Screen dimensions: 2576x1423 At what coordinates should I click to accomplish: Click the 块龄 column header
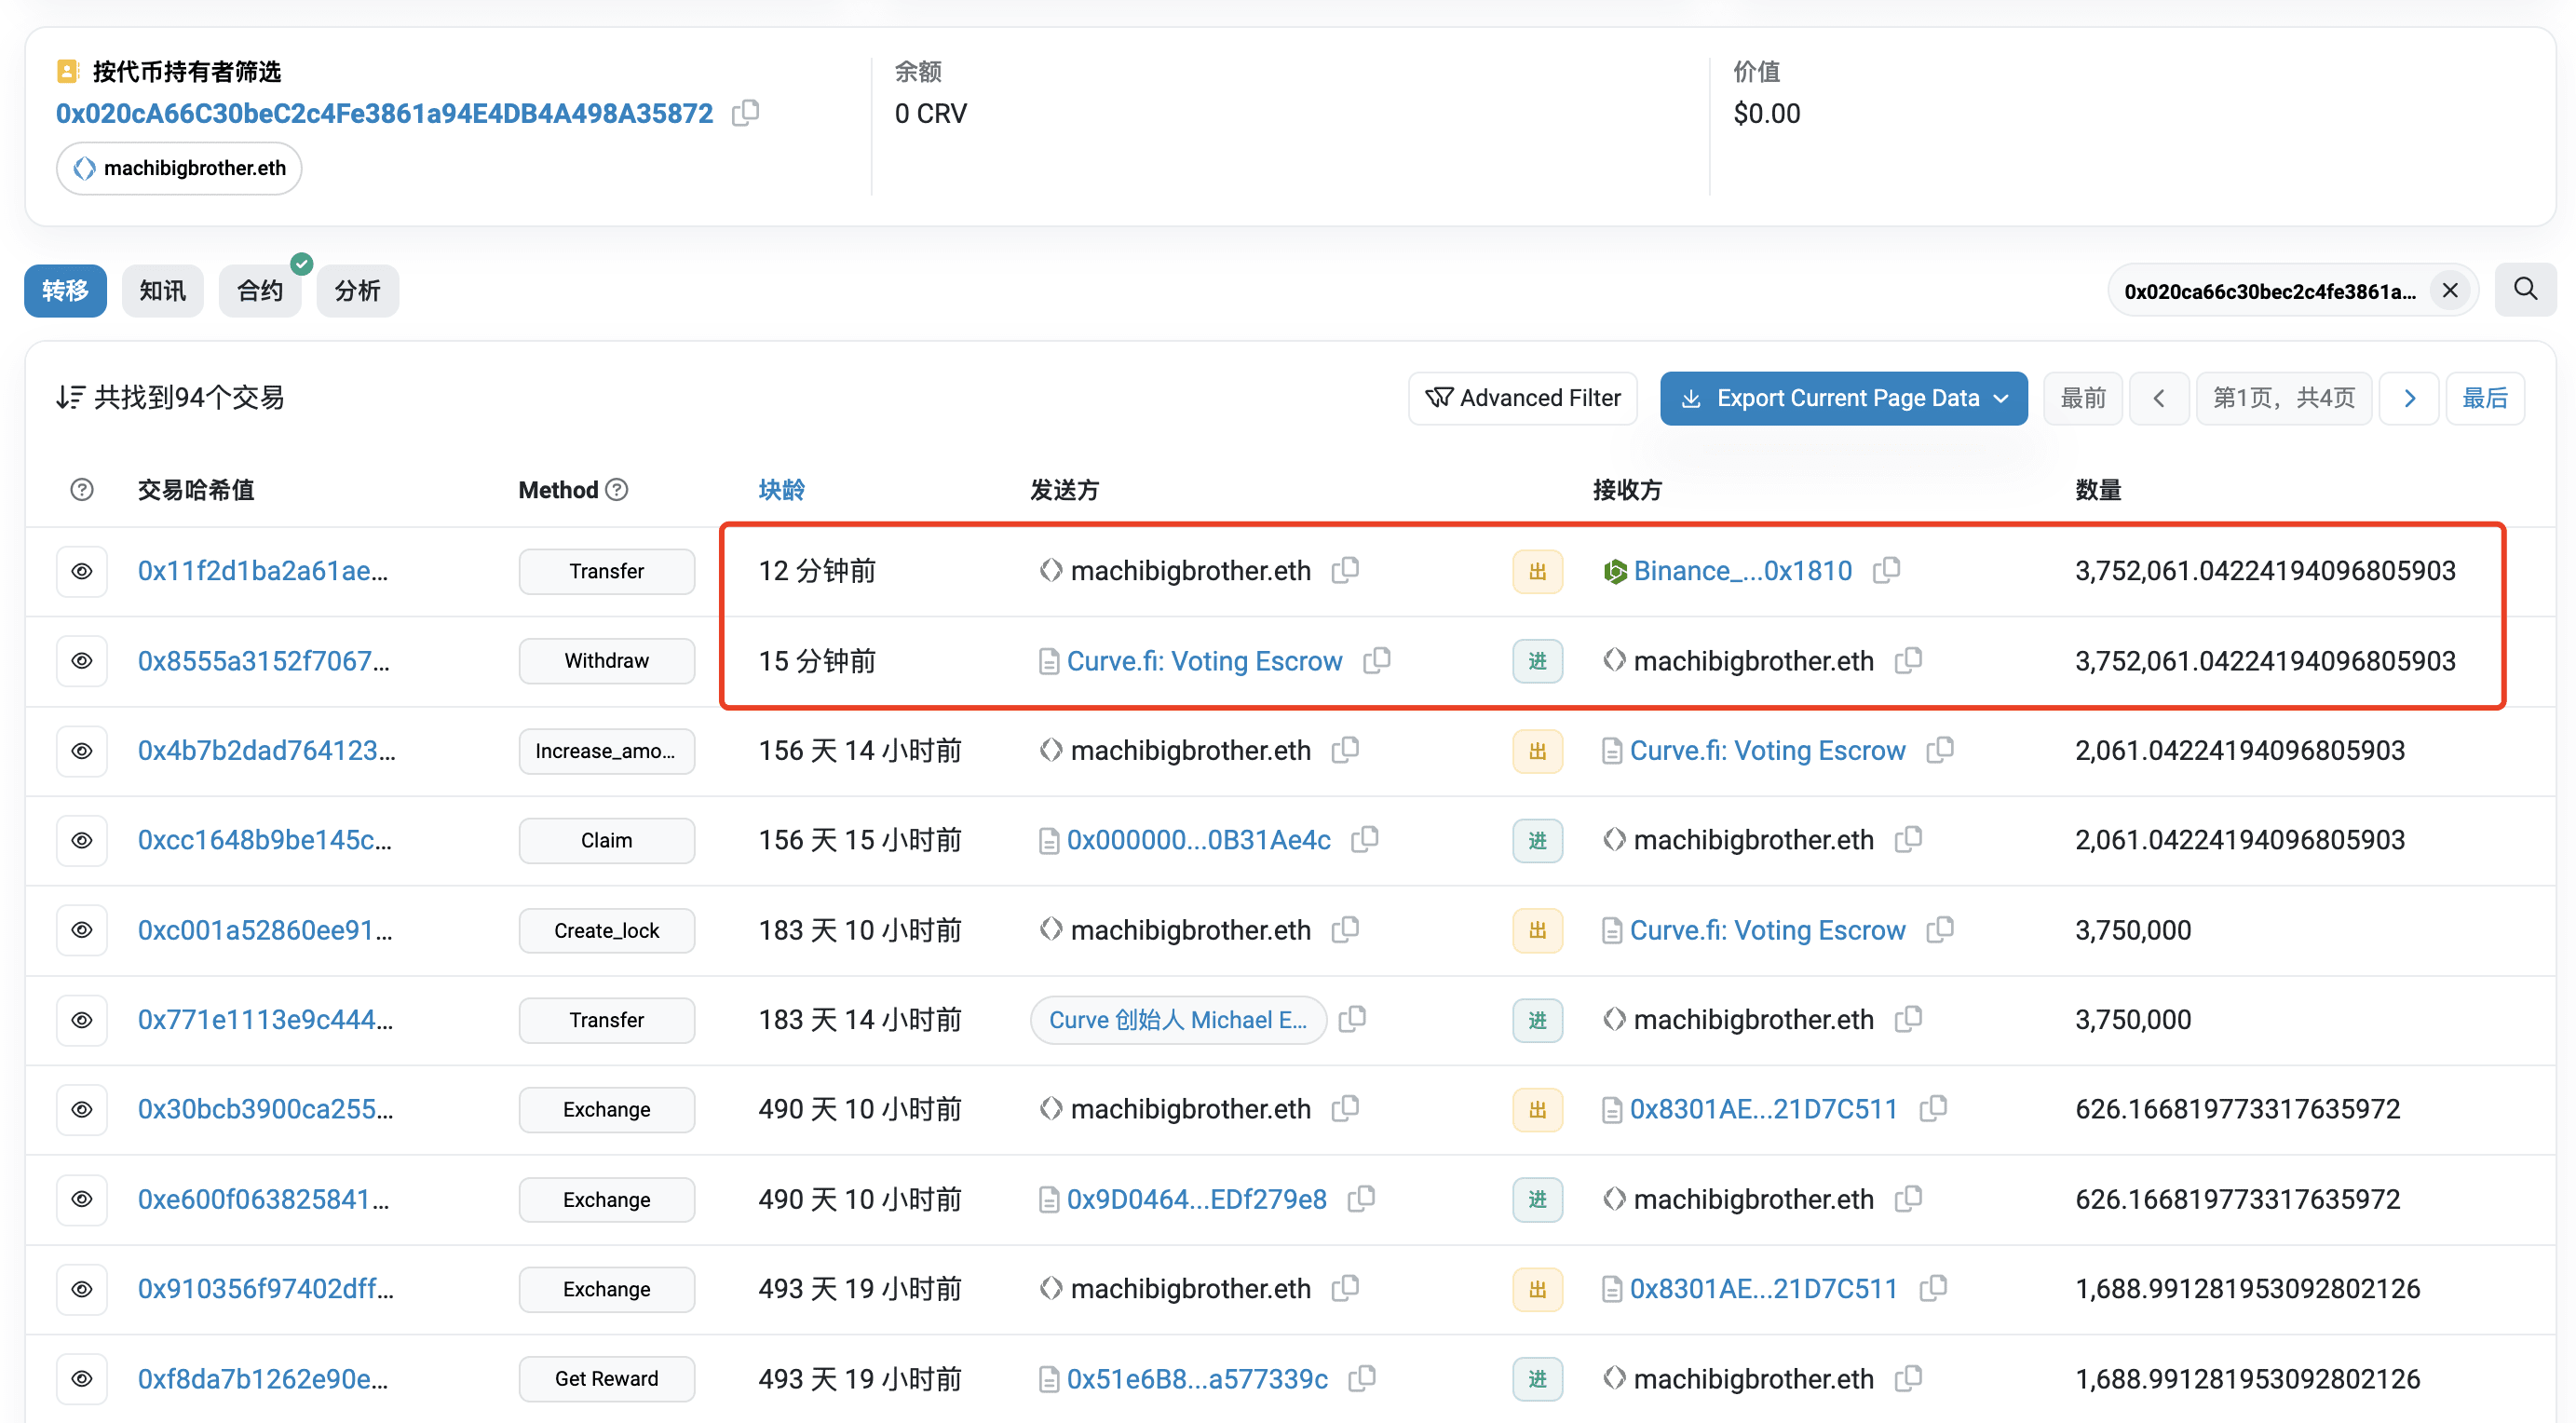pos(781,489)
